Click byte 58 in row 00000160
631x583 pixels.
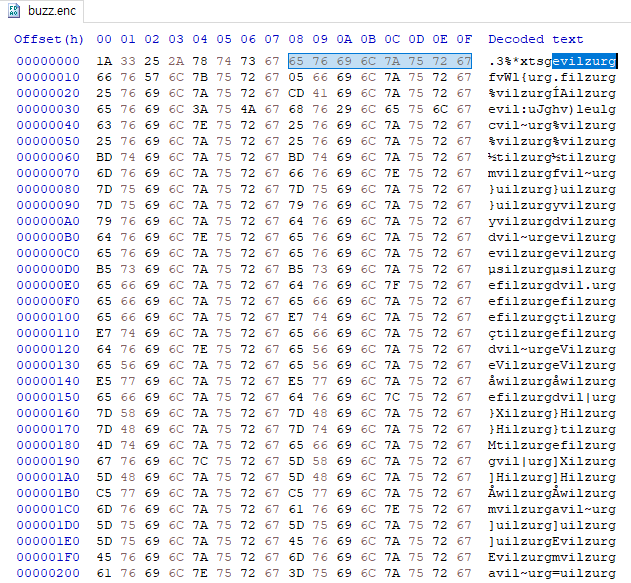tap(128, 413)
